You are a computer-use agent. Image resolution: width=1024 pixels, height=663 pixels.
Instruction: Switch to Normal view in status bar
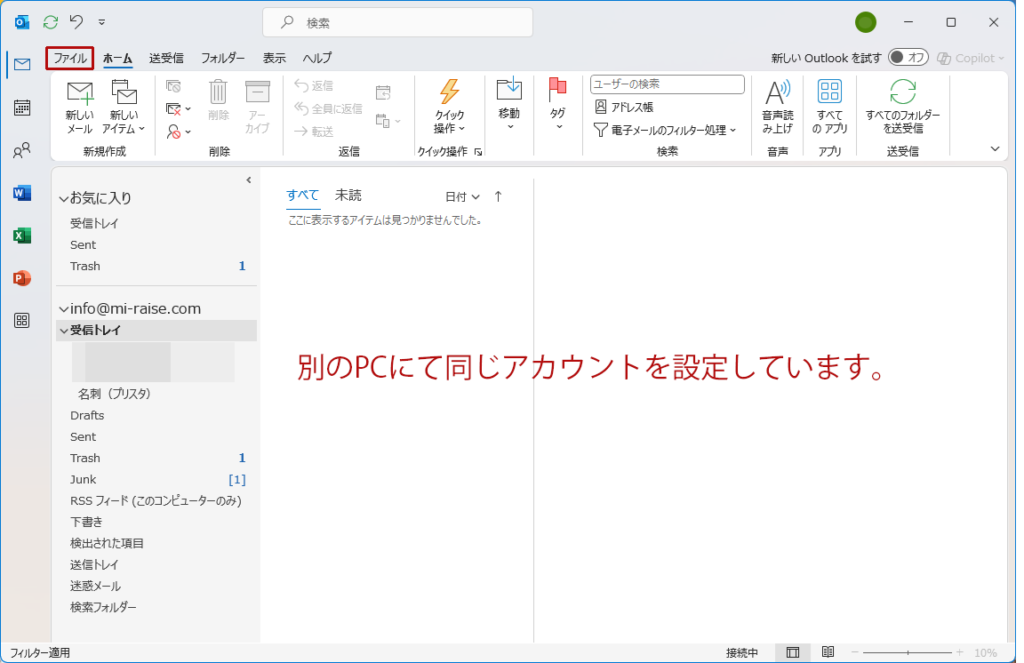792,652
